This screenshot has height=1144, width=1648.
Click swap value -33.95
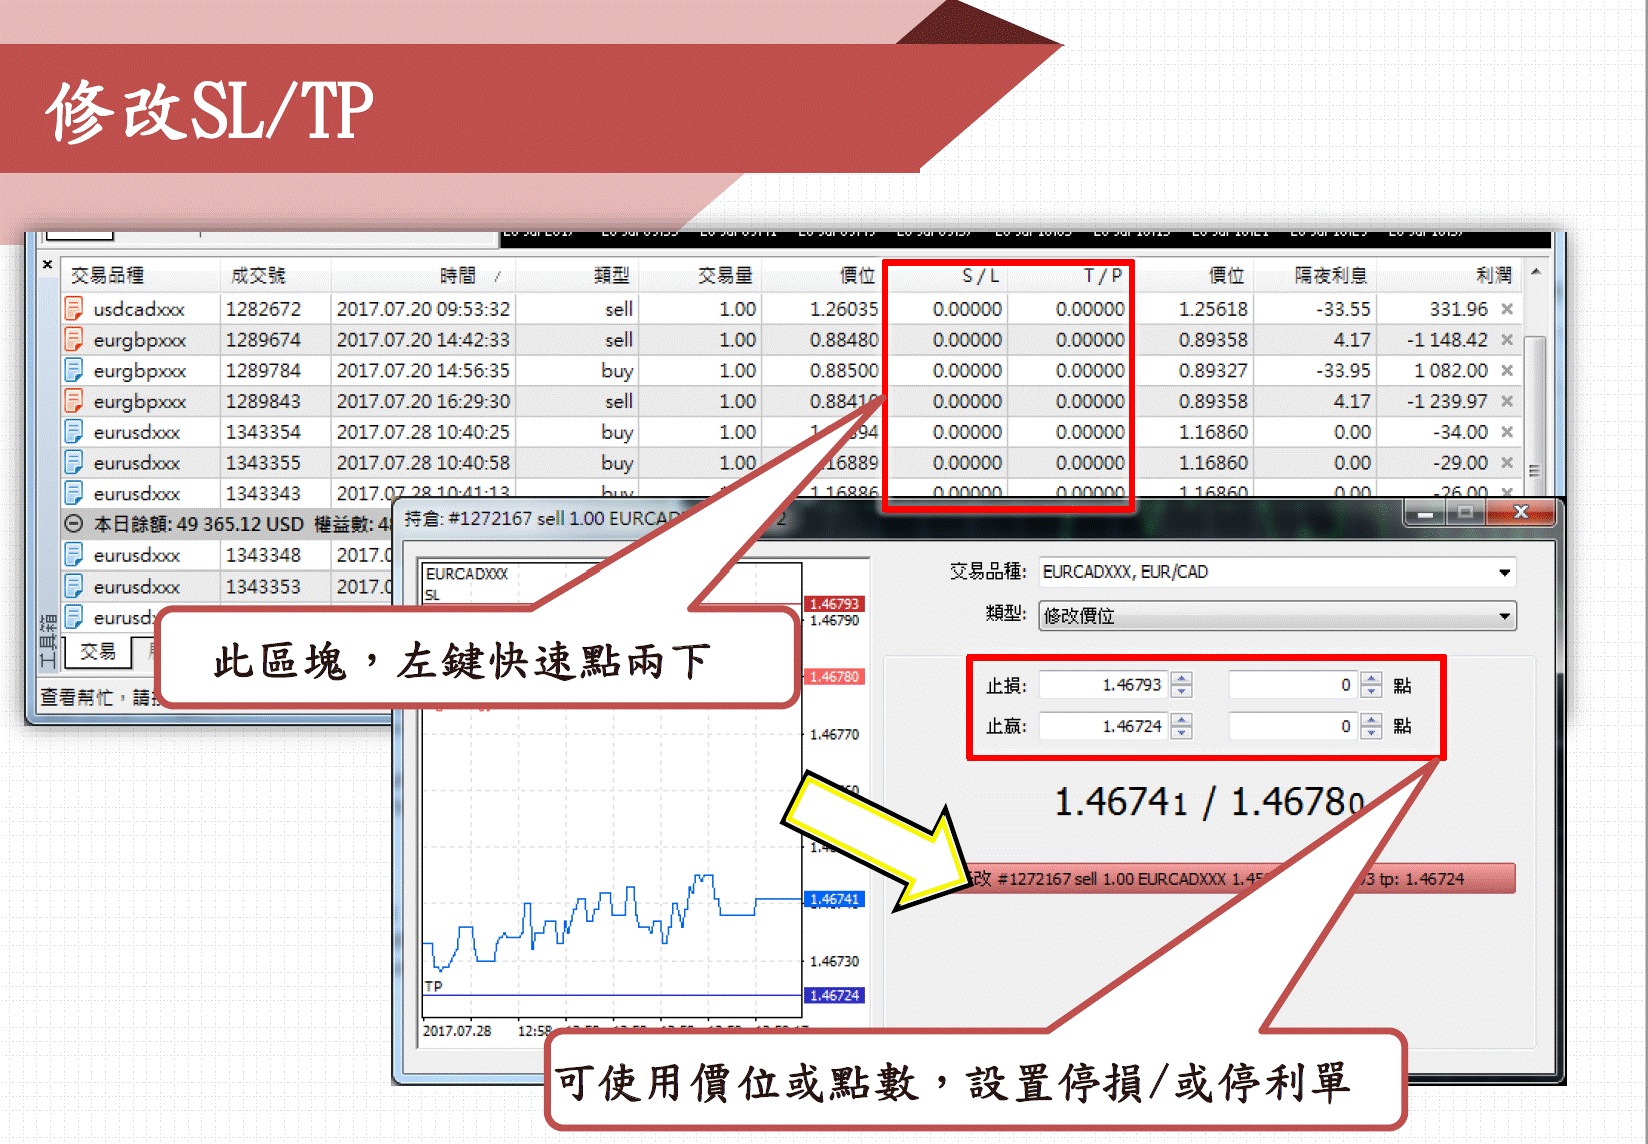pyautogui.click(x=1343, y=371)
